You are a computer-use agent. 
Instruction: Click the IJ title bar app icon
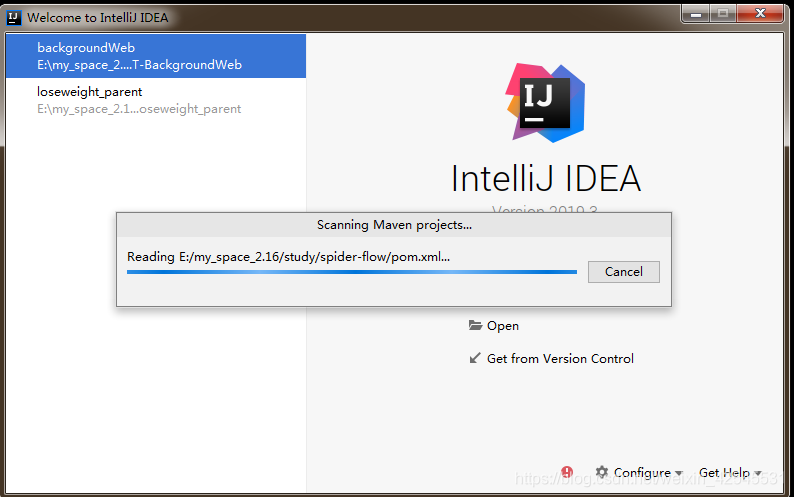pos(14,18)
